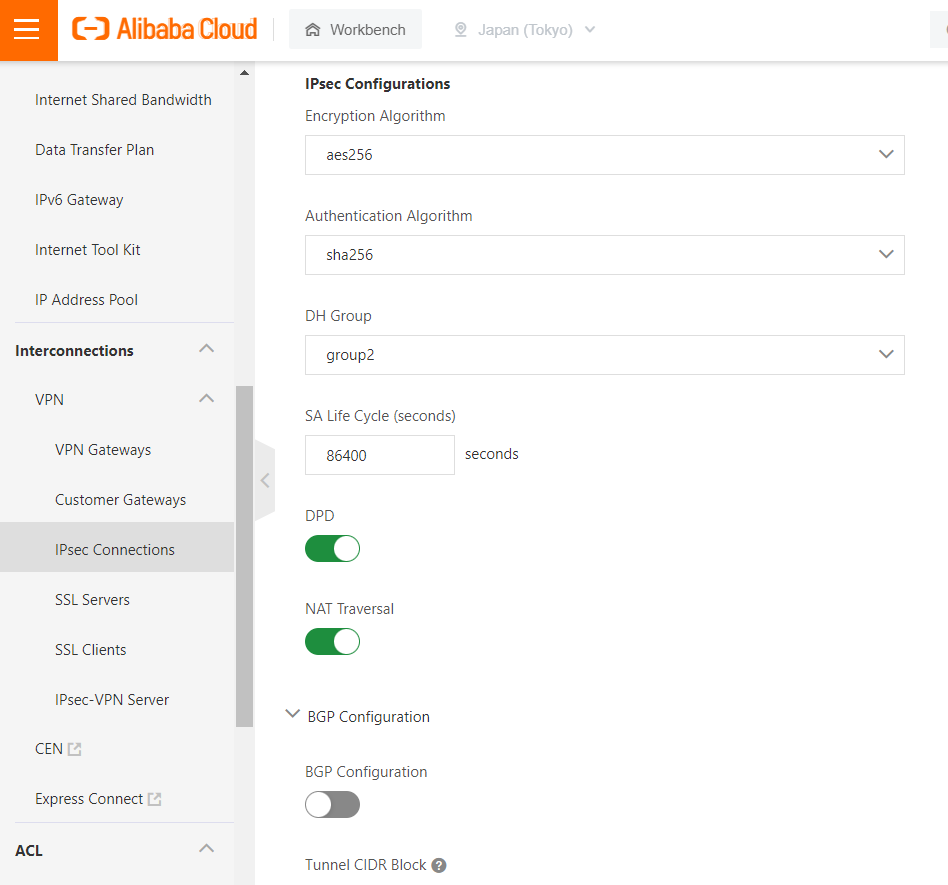This screenshot has width=948, height=885.
Task: Click the CEN external link icon
Action: click(x=75, y=749)
